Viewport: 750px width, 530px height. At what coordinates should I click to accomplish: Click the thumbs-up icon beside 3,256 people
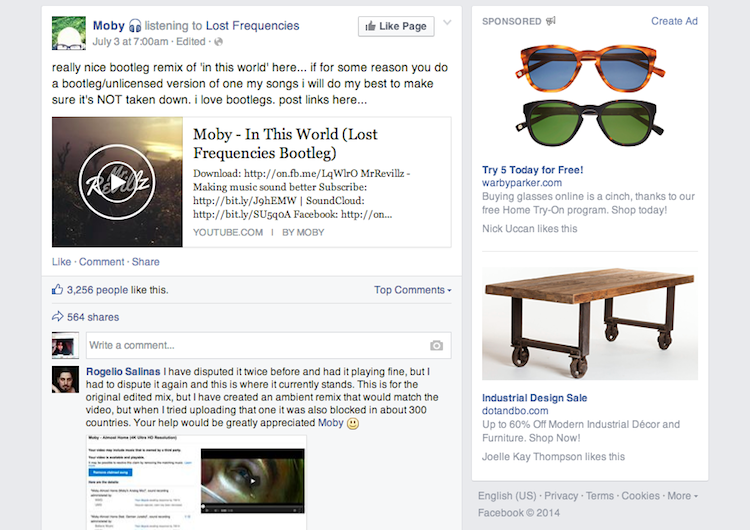pos(57,289)
